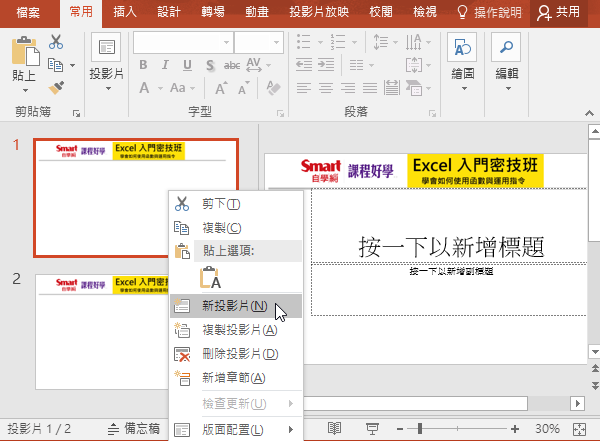
Task: Open the font (字型) dialog launcher
Action: pos(280,113)
